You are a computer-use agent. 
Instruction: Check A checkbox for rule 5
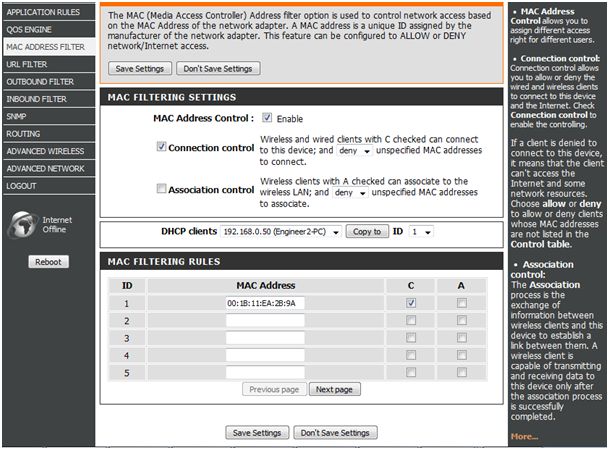[462, 372]
